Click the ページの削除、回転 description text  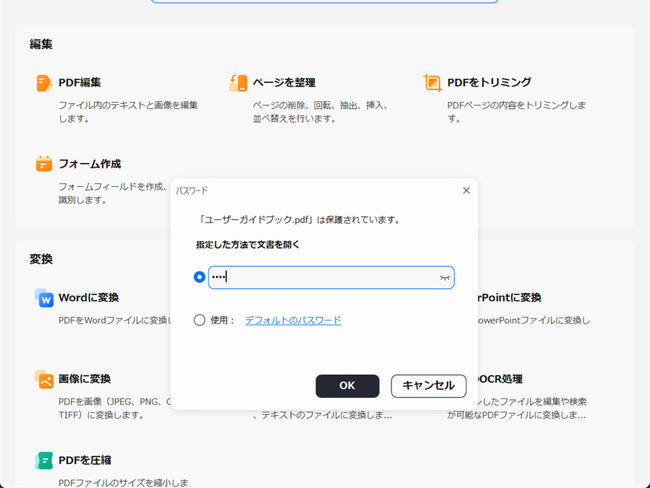tap(320, 112)
